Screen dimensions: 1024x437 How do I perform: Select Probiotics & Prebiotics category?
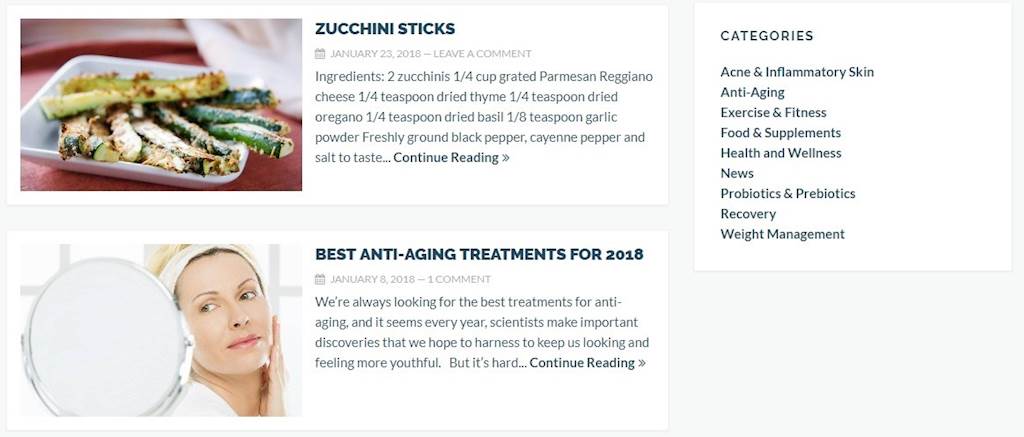click(x=788, y=193)
